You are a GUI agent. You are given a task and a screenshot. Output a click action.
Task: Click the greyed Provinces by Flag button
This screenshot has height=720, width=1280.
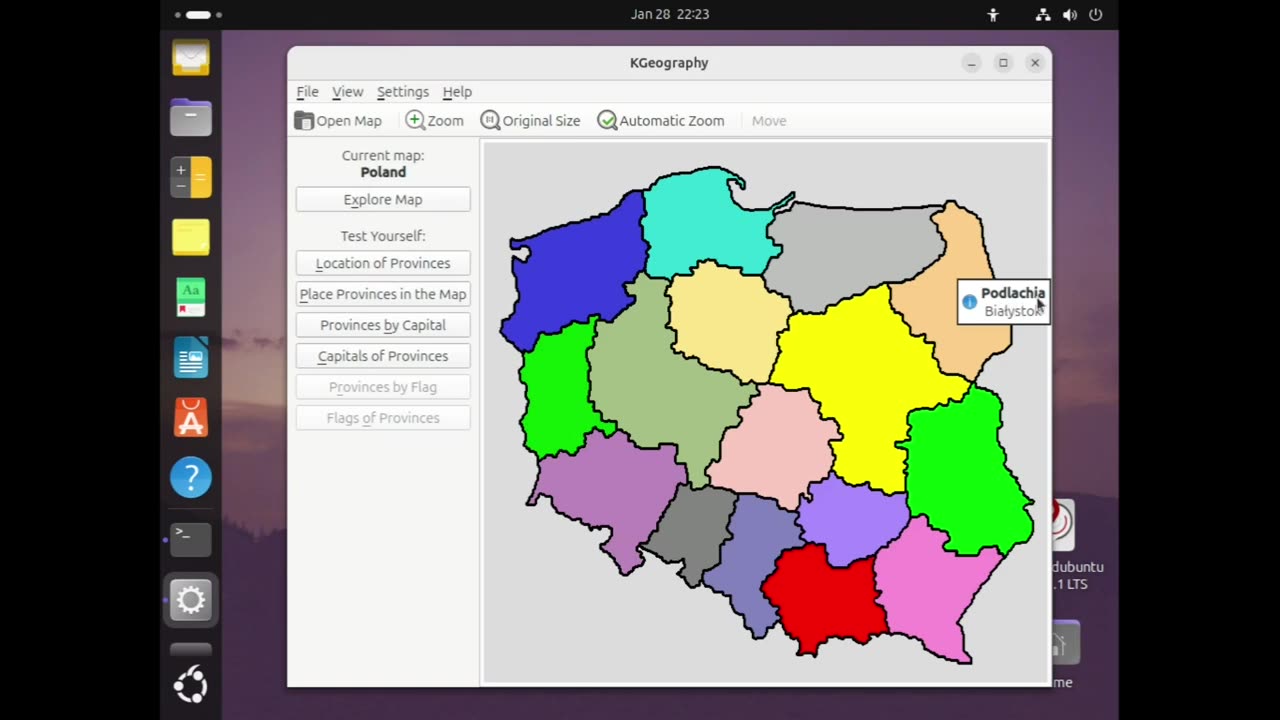click(x=383, y=387)
